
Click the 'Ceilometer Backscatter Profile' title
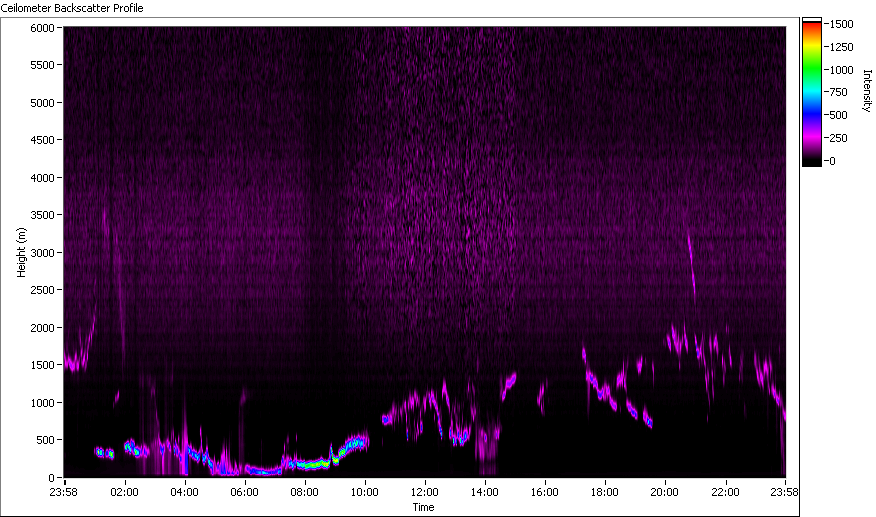click(72, 8)
